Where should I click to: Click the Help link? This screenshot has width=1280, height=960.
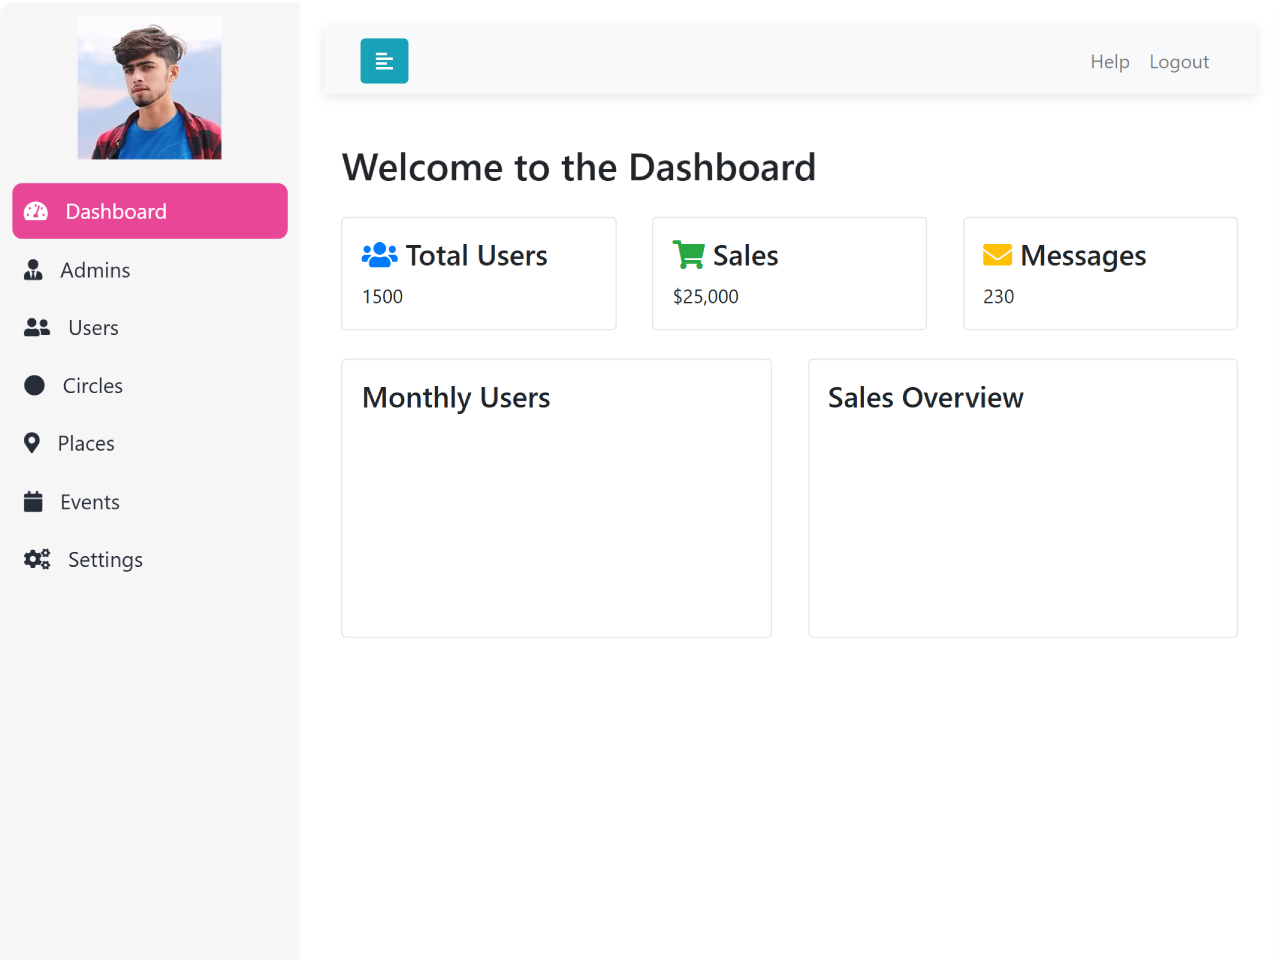coord(1109,61)
